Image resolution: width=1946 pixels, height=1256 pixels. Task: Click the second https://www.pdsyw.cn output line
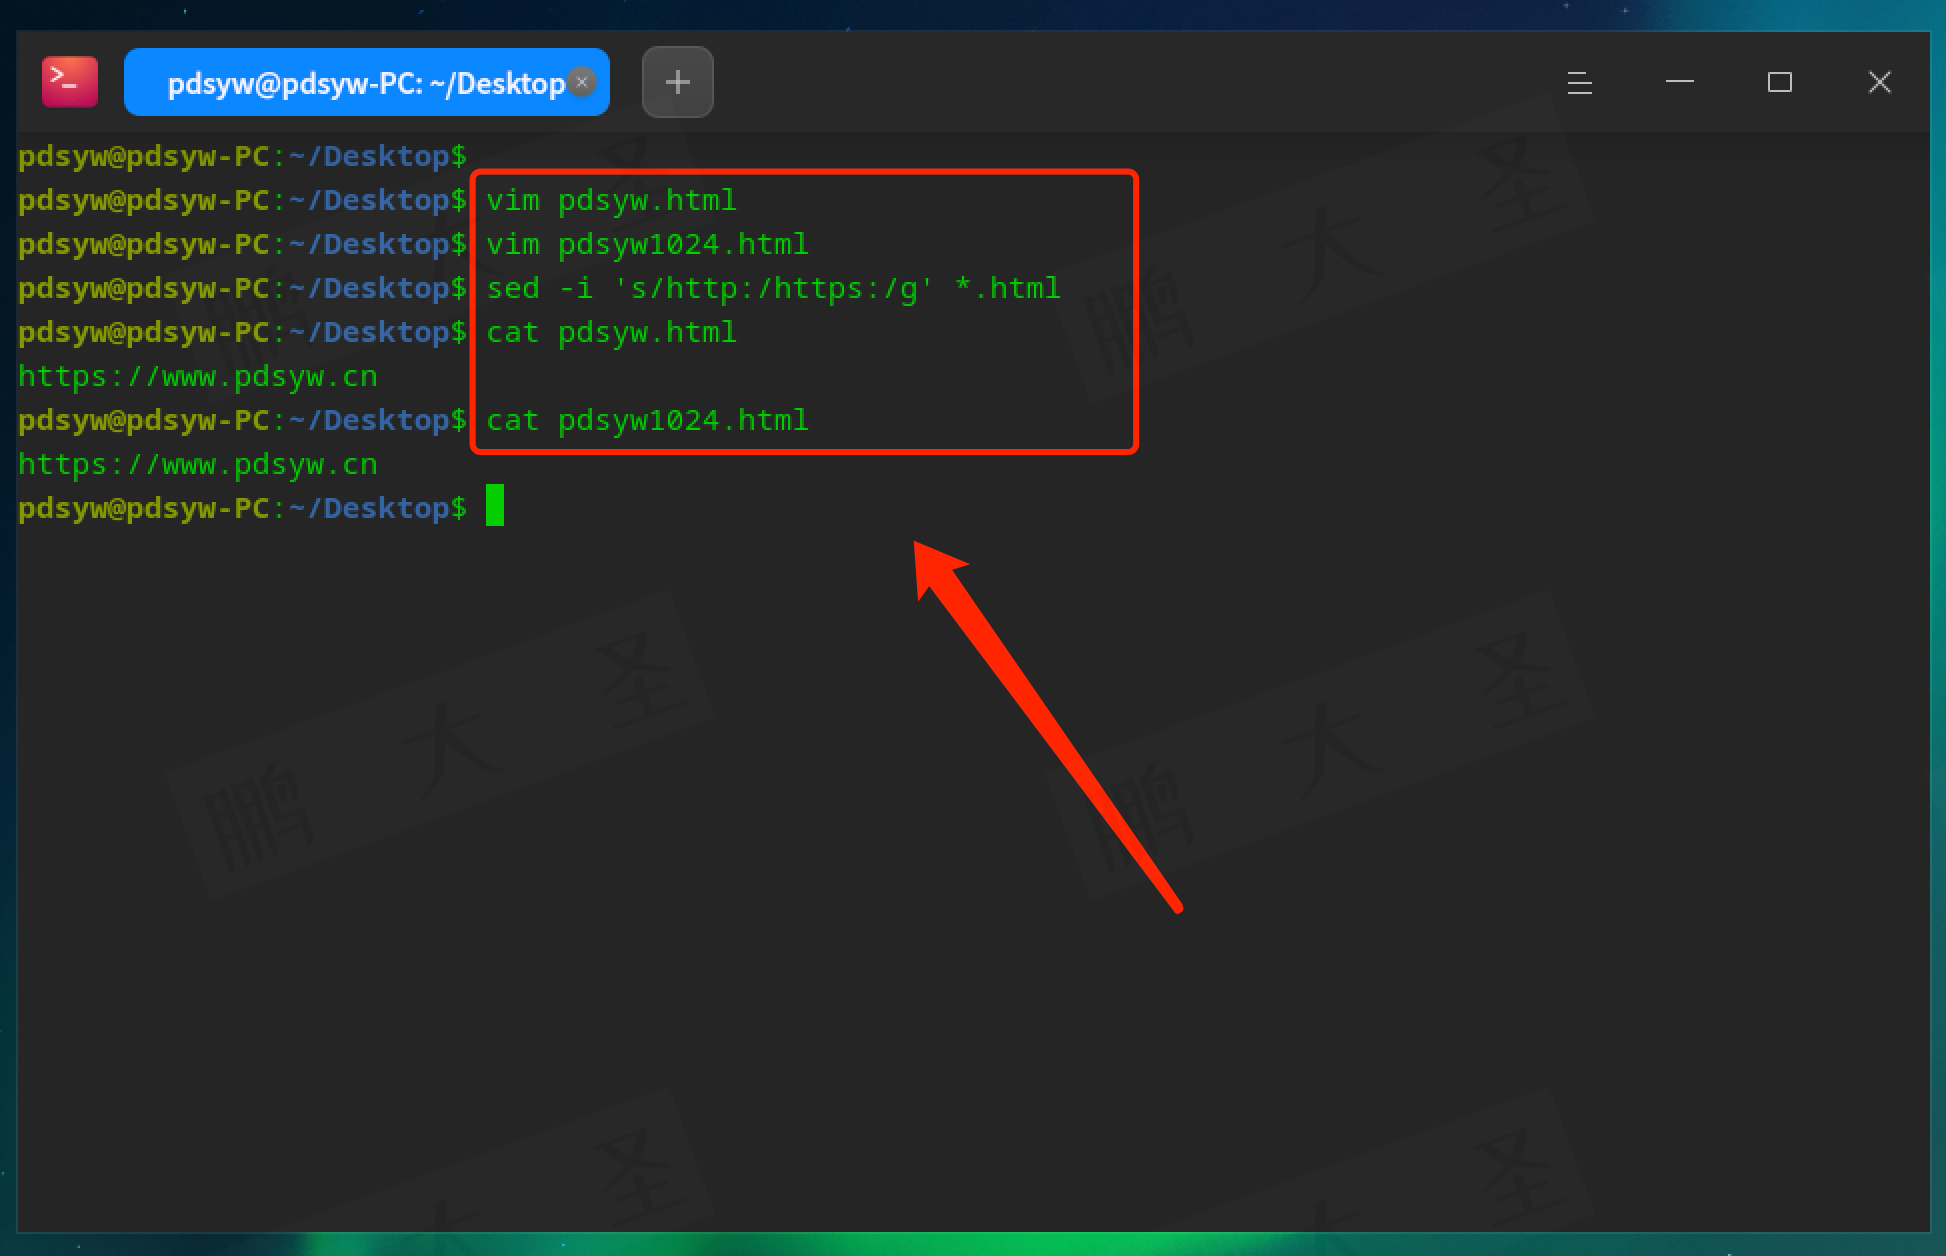(x=198, y=465)
